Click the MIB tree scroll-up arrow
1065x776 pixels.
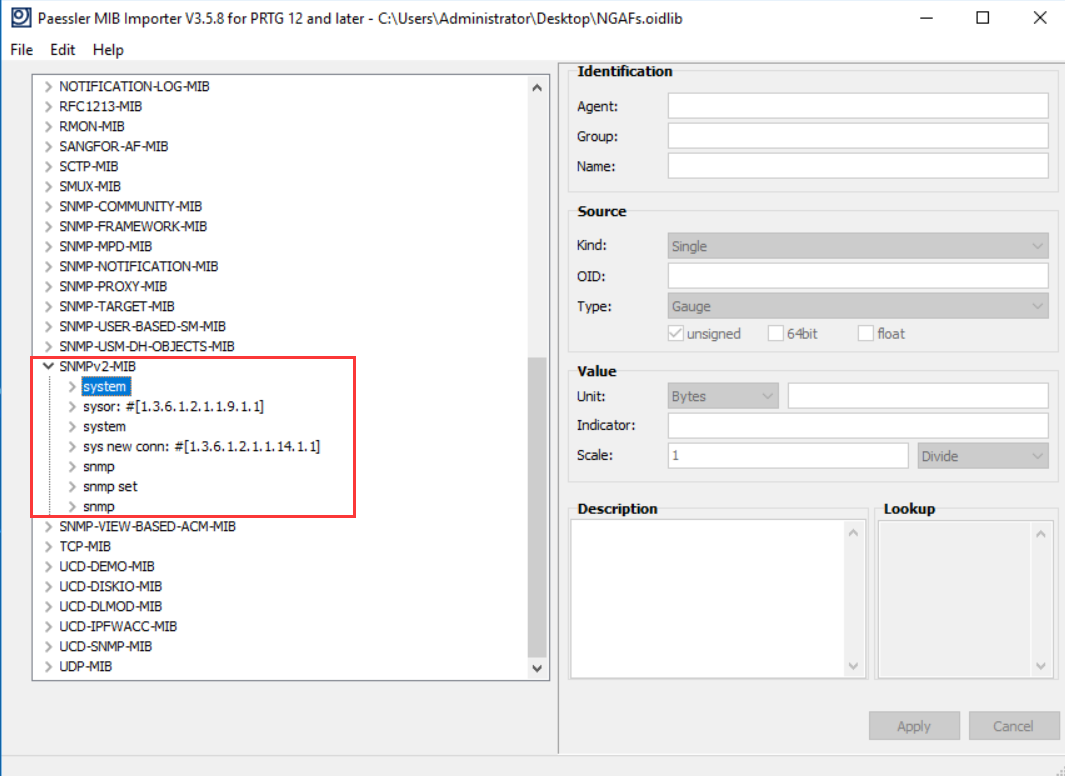click(x=537, y=87)
